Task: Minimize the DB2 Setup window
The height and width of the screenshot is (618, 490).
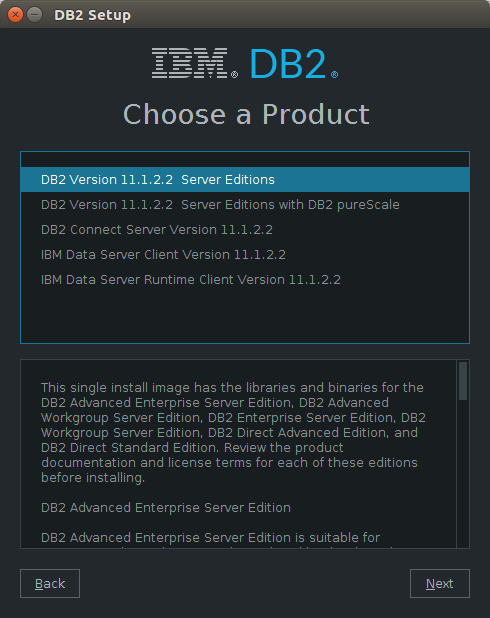Action: click(35, 15)
